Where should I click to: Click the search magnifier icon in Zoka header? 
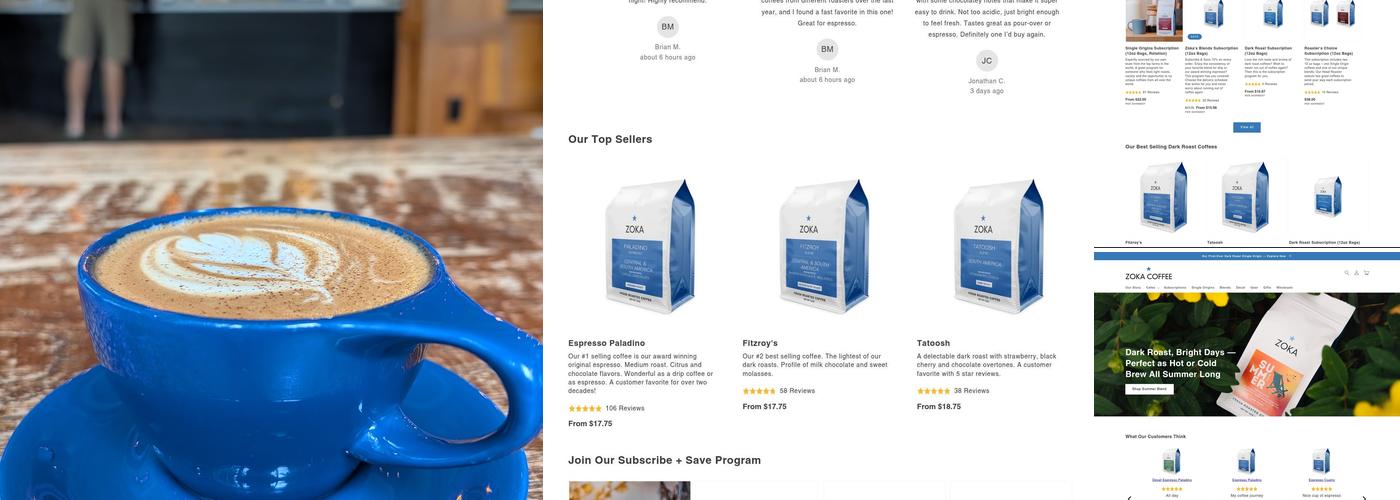point(1347,273)
